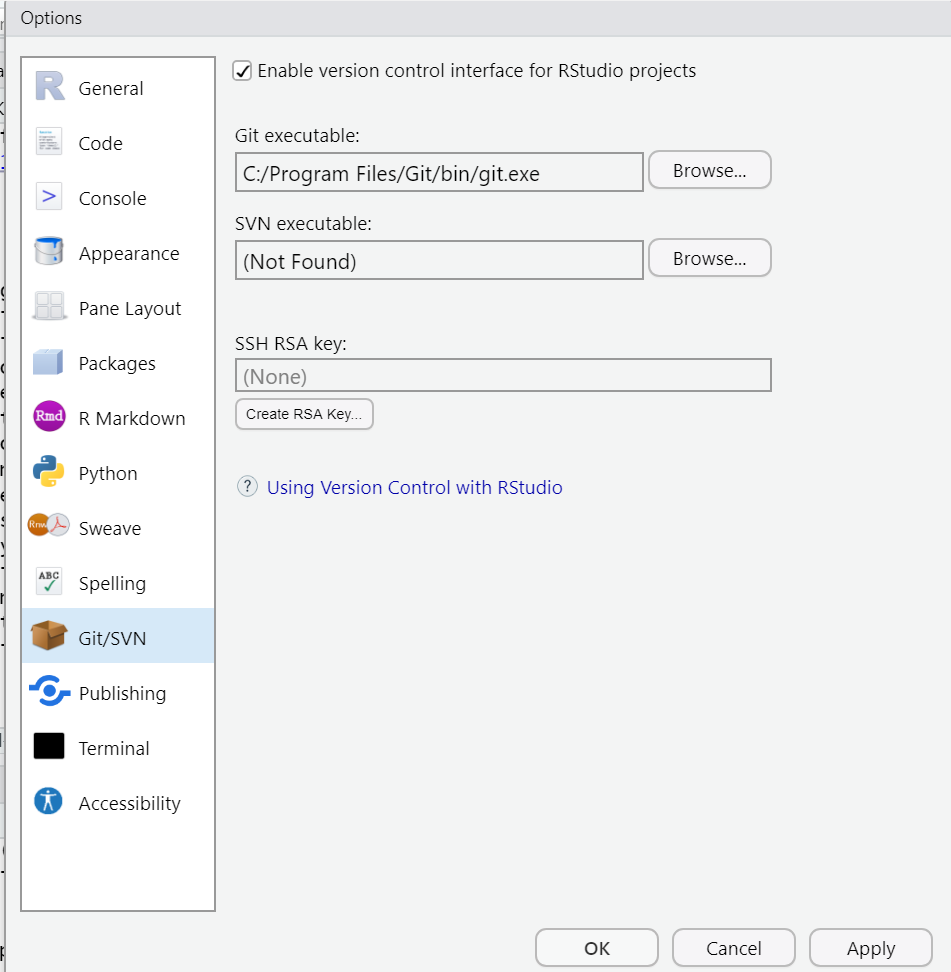
Task: Browse for the Git executable
Action: [710, 170]
